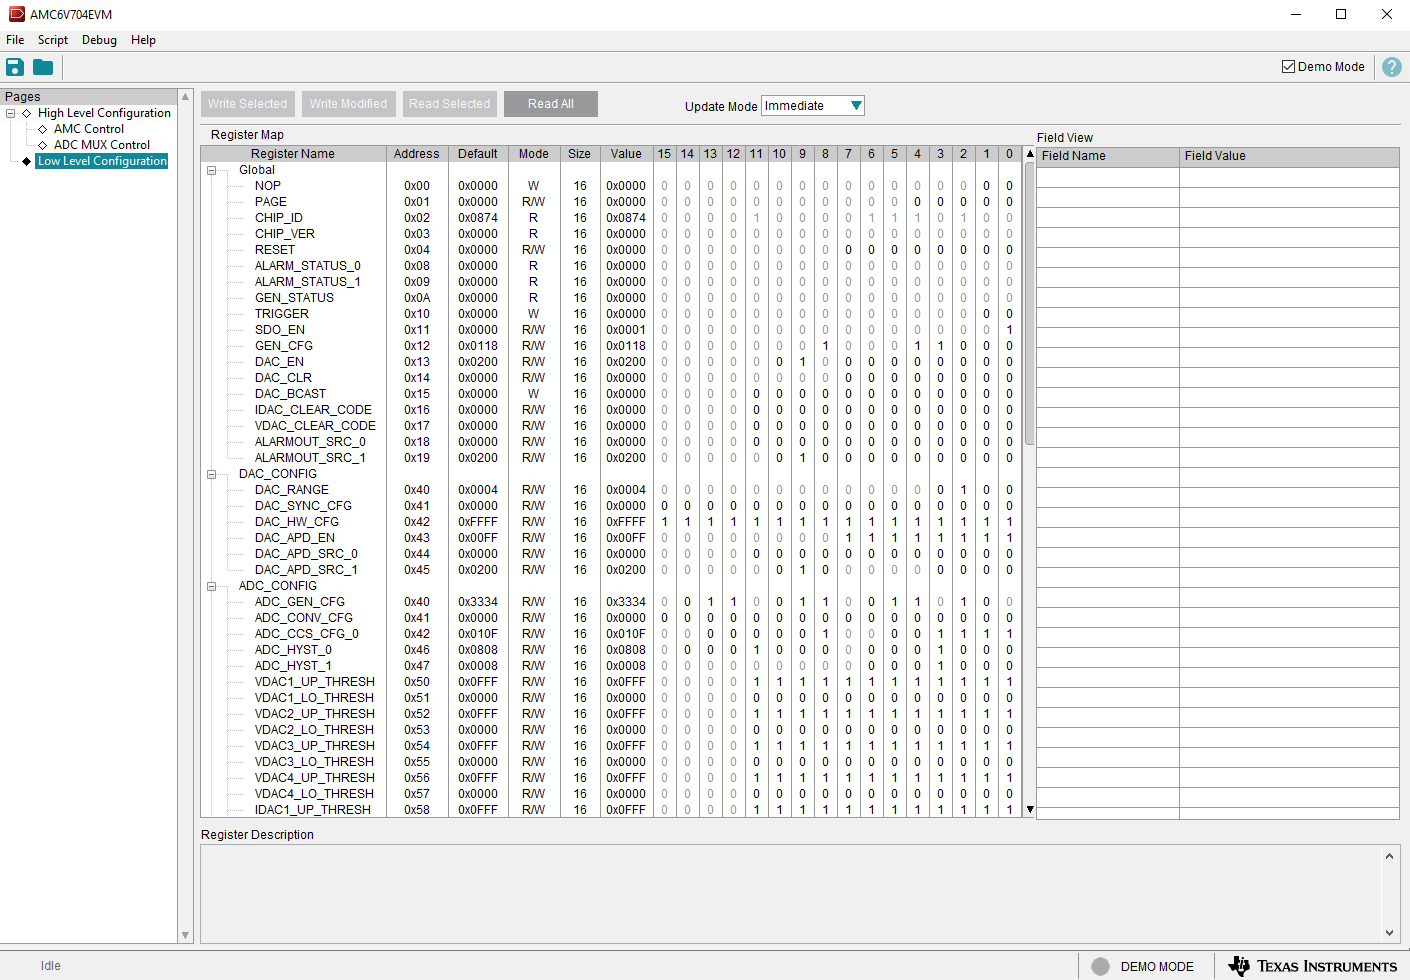Select the ALARMOUT_SRC_1 register row
The width and height of the screenshot is (1410, 980).
pyautogui.click(x=611, y=458)
